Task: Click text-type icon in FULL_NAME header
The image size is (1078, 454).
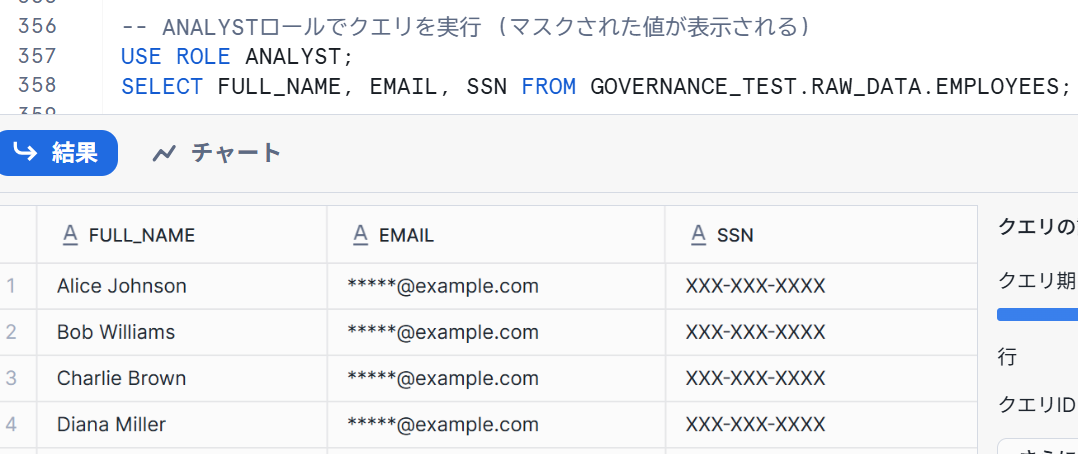Action: click(x=70, y=235)
